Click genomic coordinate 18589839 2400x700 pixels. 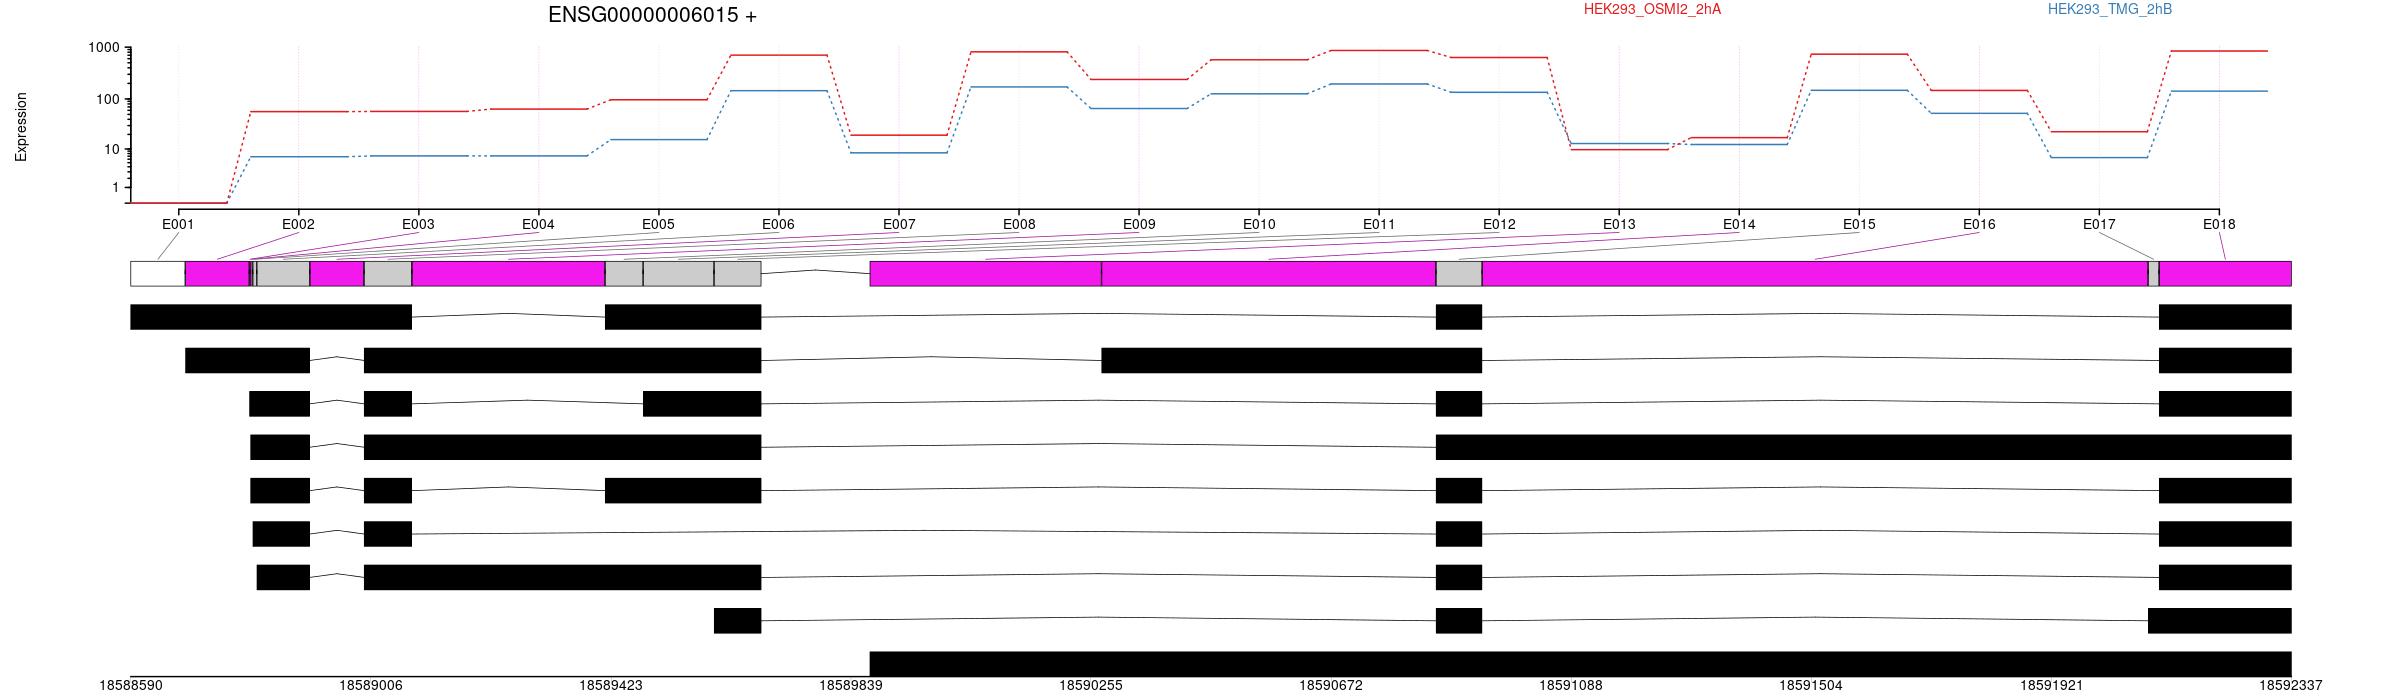(851, 686)
